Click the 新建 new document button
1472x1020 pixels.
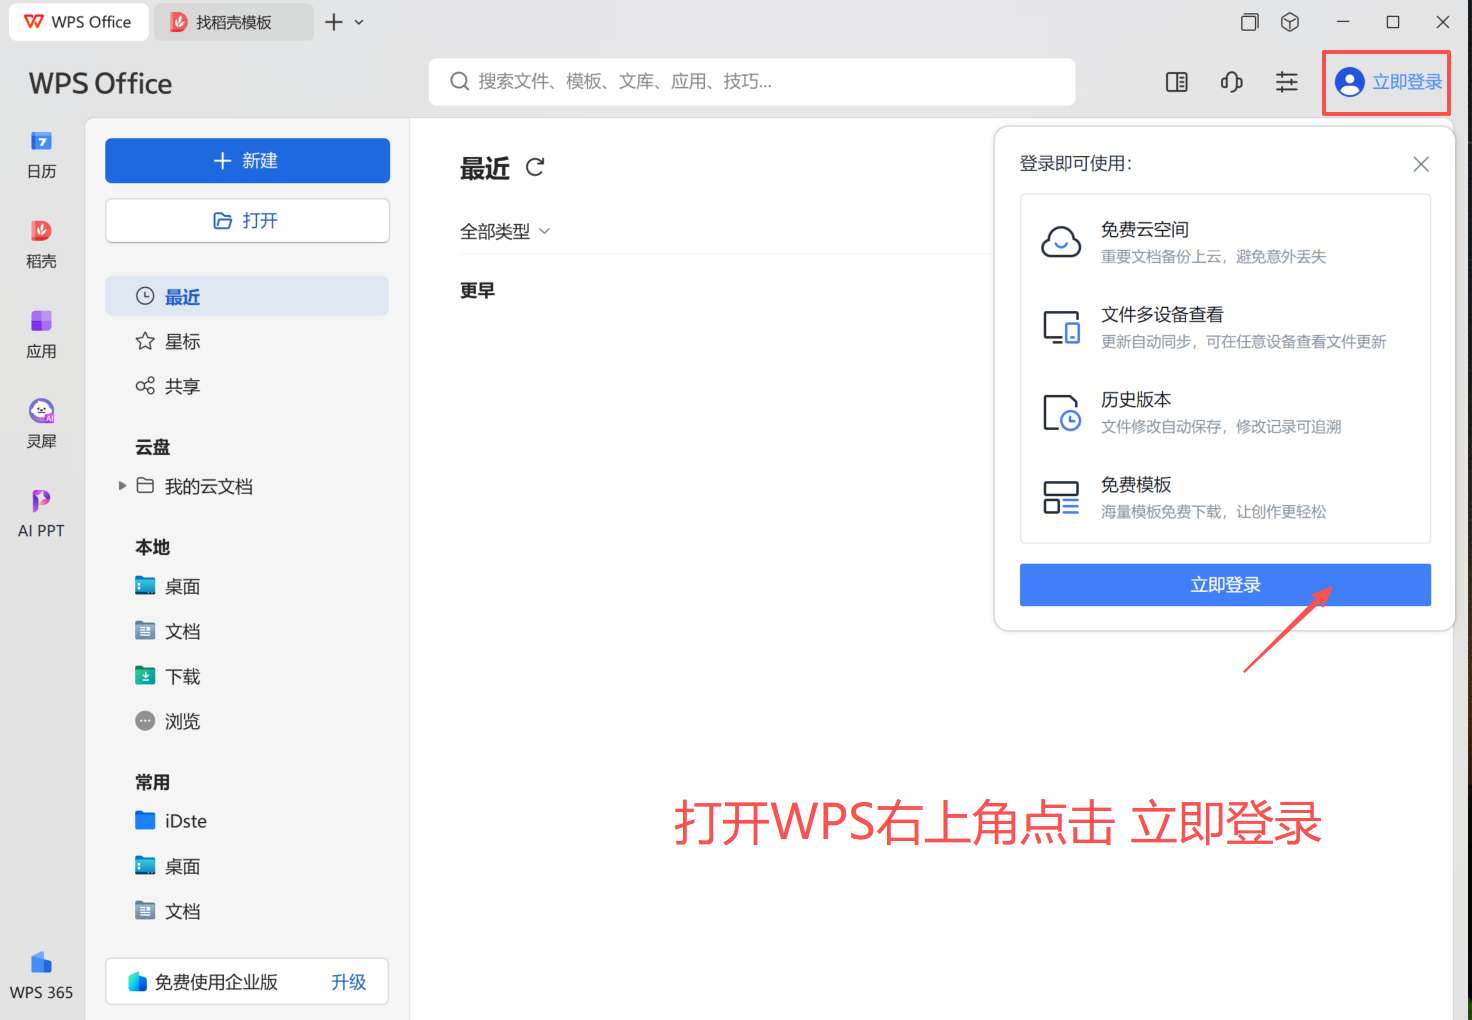(x=247, y=161)
